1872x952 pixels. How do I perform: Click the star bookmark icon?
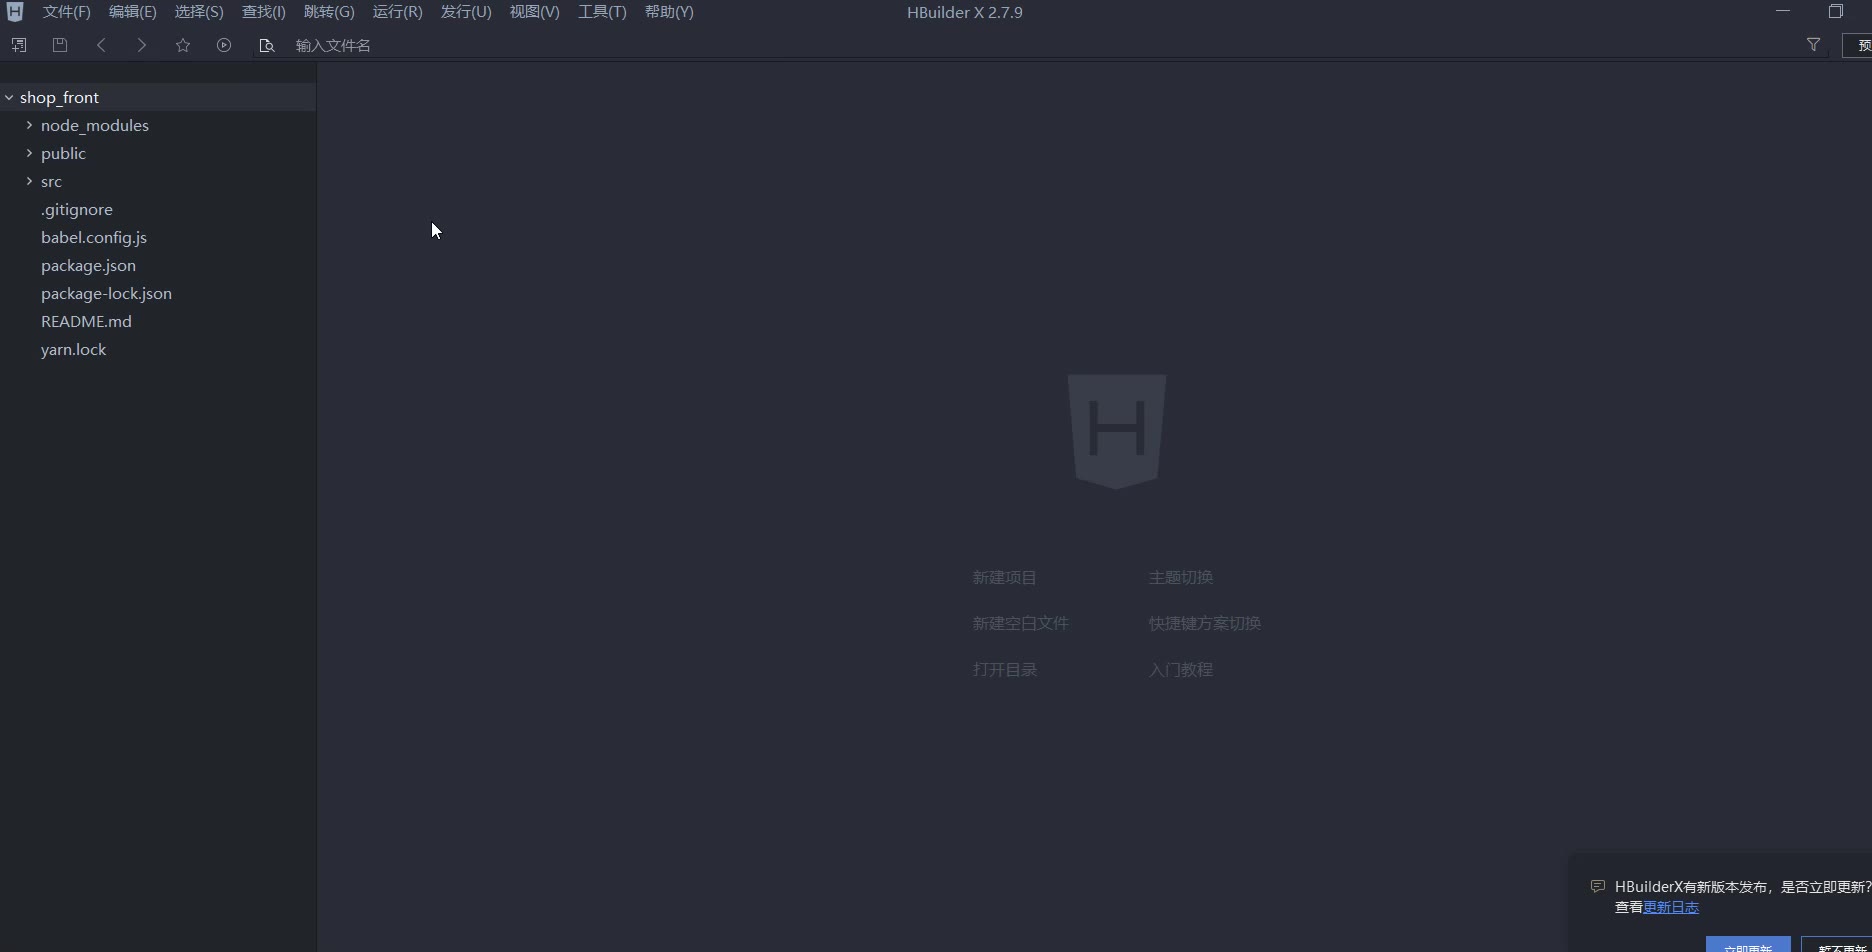click(183, 45)
